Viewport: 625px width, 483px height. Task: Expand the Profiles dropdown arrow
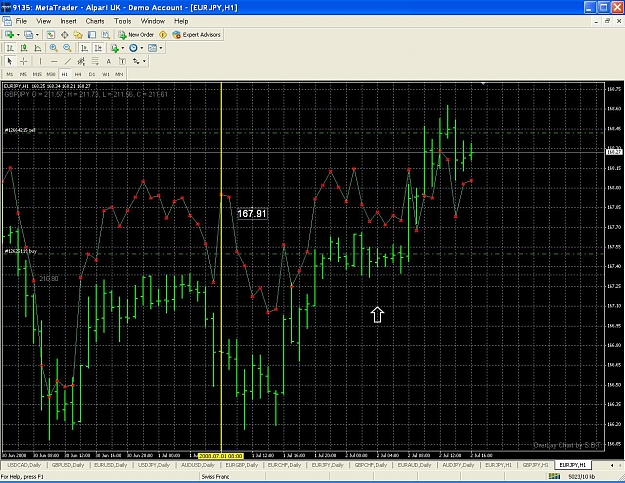coord(37,35)
